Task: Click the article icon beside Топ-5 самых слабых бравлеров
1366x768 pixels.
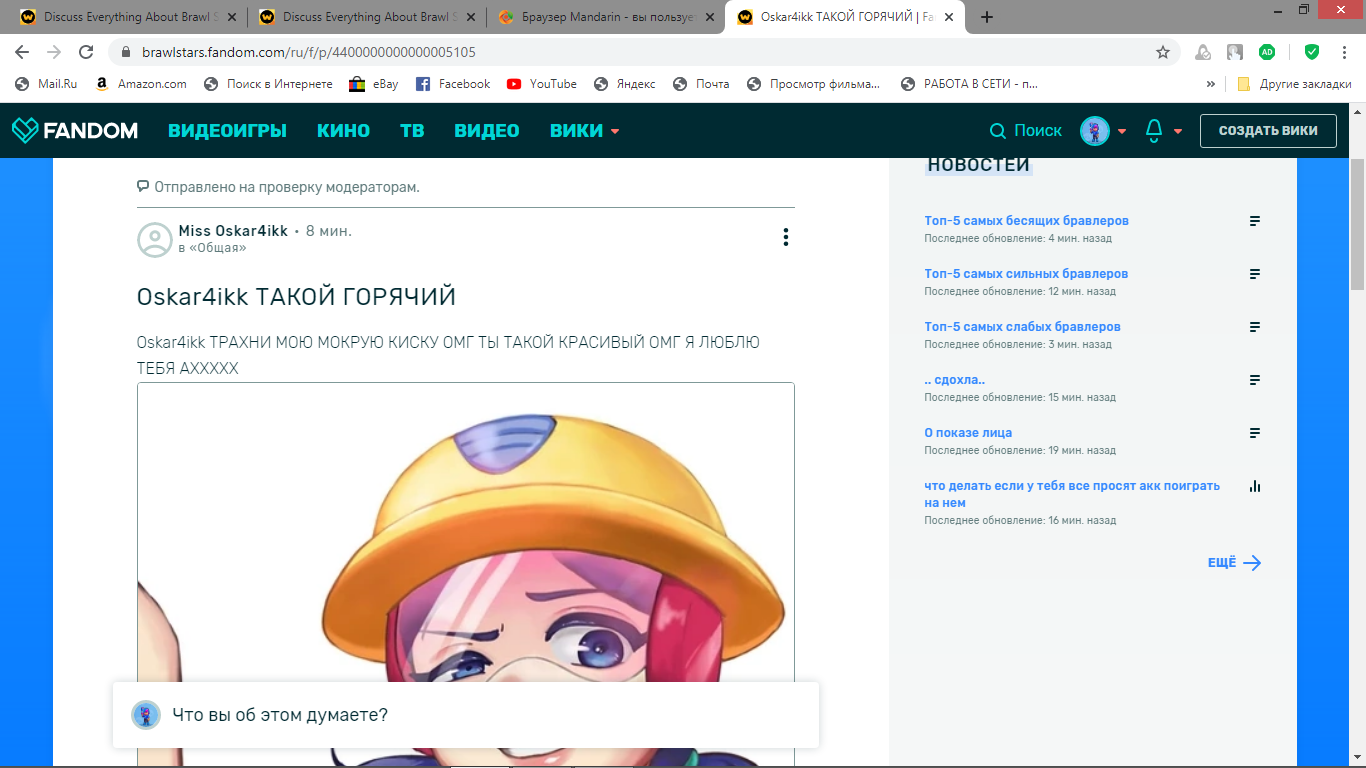Action: [1255, 327]
